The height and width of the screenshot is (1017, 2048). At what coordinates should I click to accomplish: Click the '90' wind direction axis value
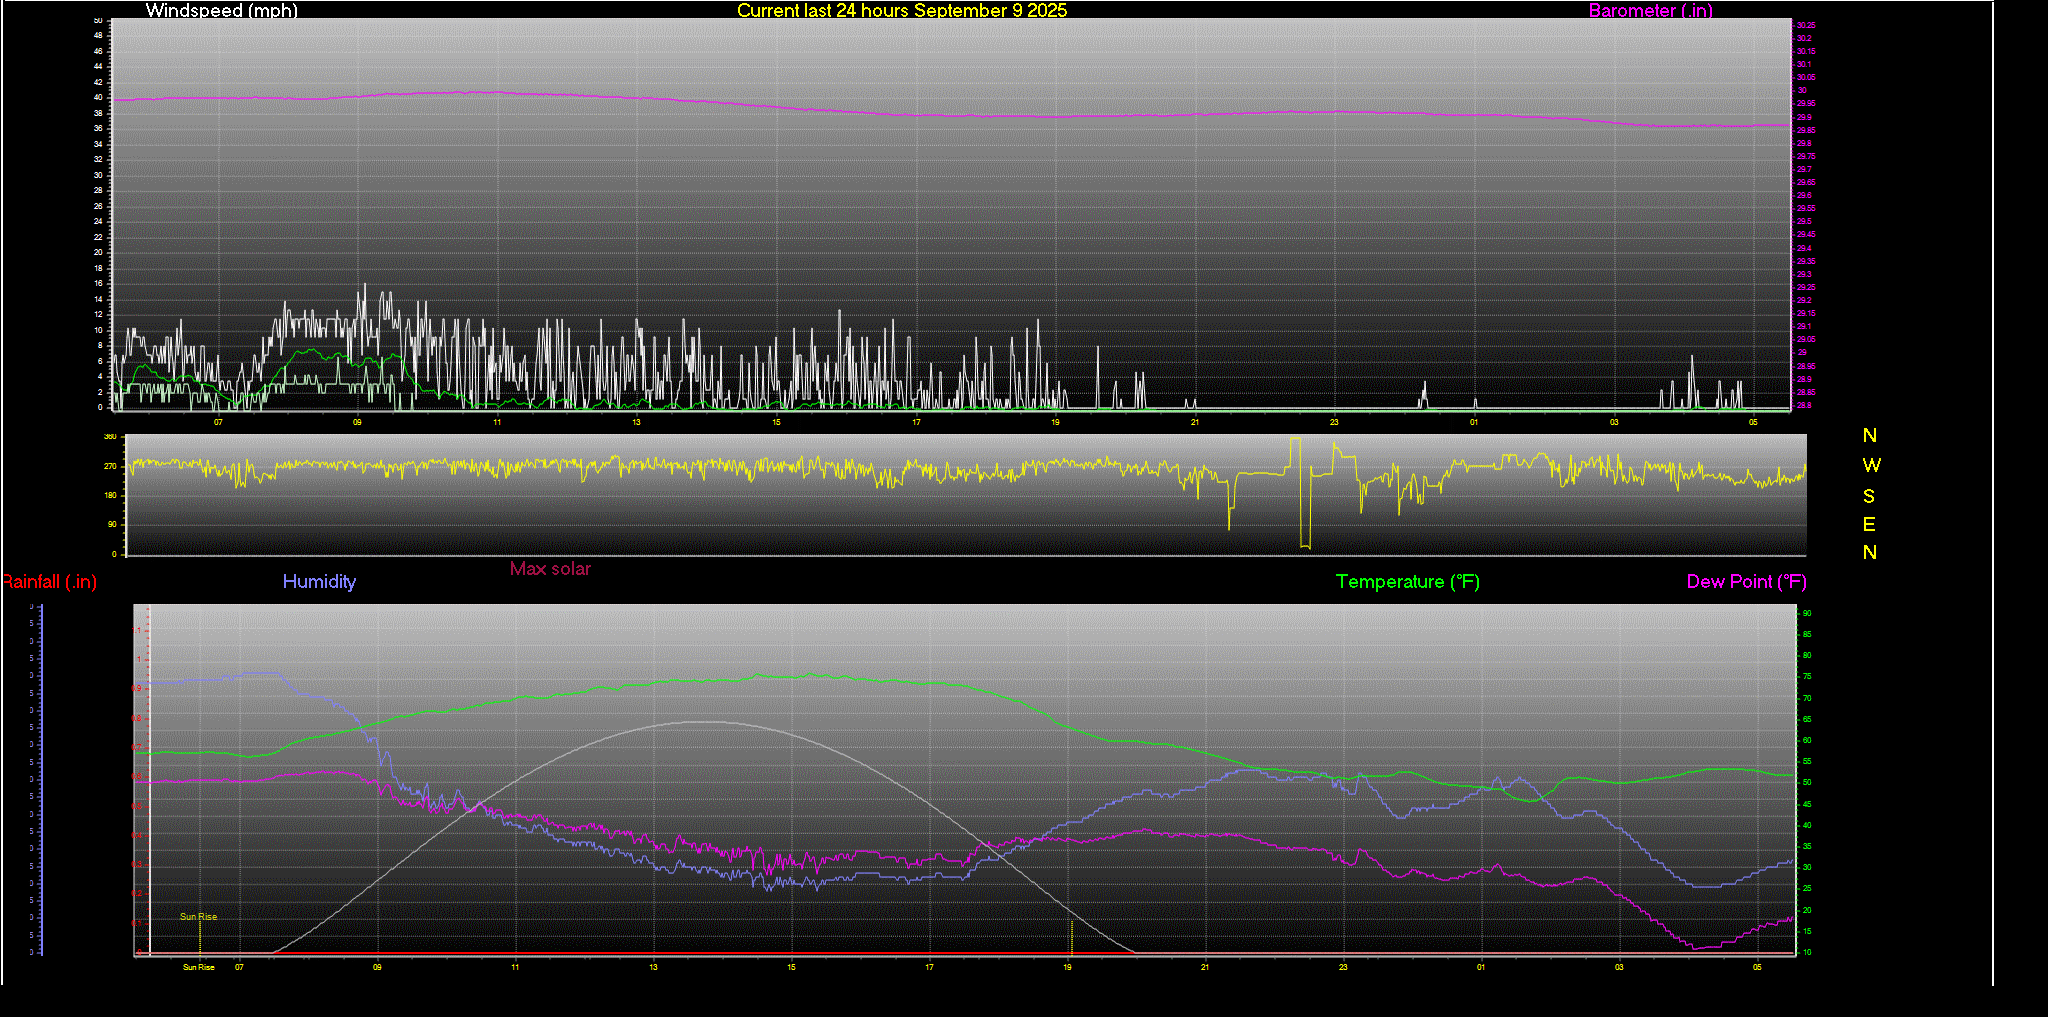click(x=112, y=524)
